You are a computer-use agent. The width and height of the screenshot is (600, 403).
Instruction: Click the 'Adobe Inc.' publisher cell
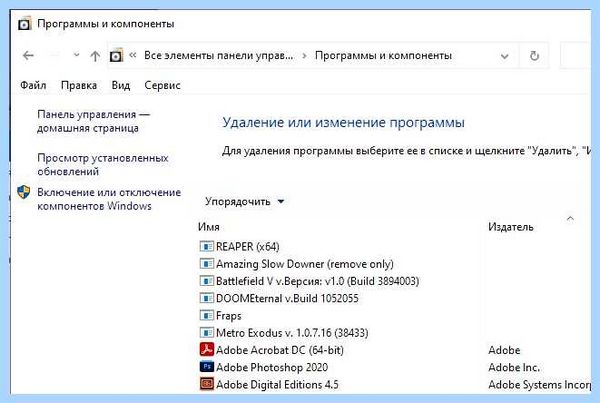coord(514,367)
